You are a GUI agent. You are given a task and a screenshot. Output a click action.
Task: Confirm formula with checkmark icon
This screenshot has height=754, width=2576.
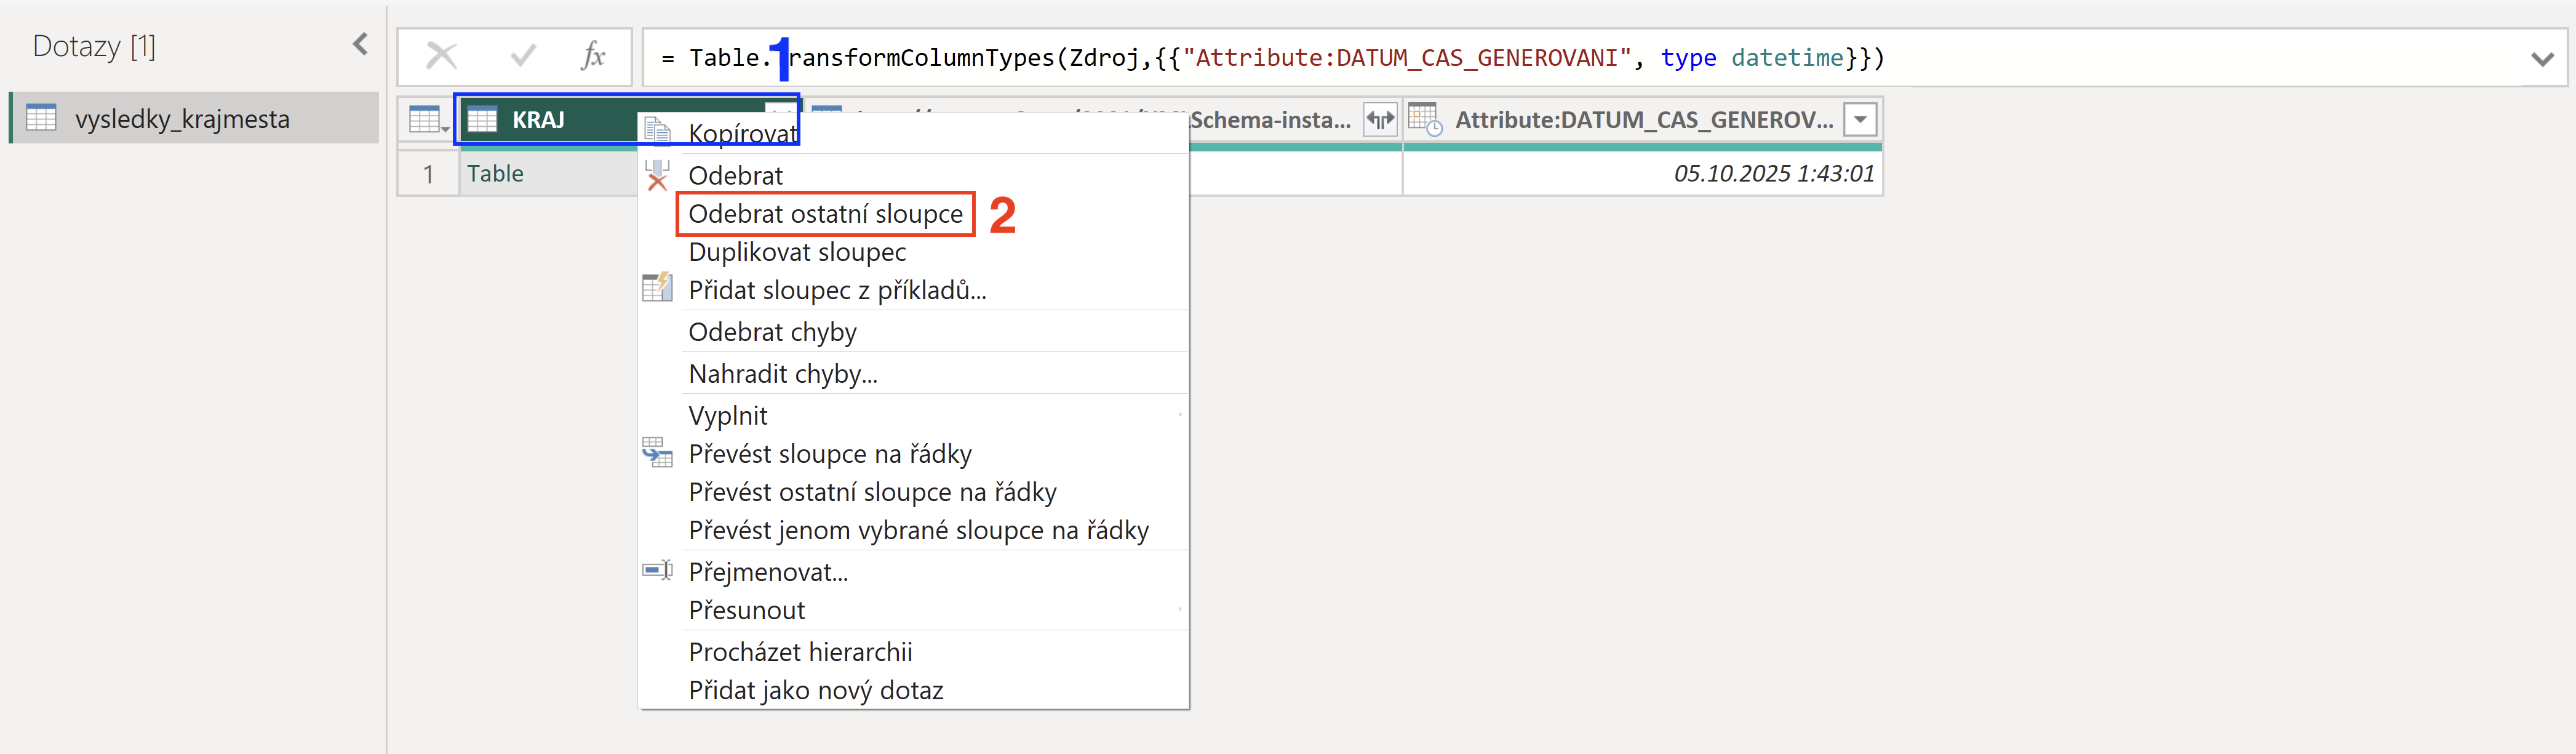(x=522, y=56)
